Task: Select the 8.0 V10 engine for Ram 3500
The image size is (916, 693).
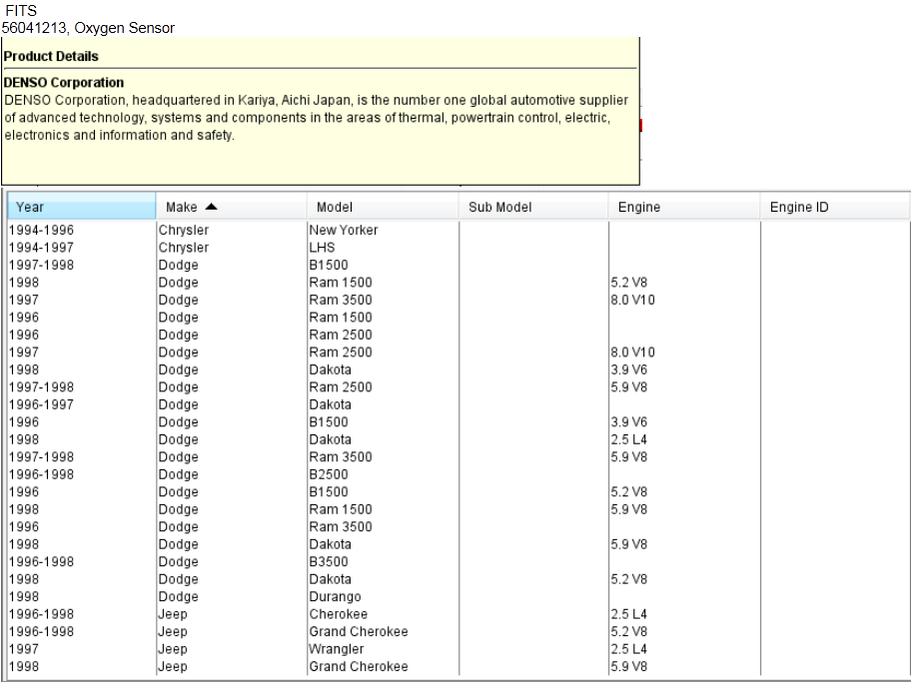Action: point(632,300)
